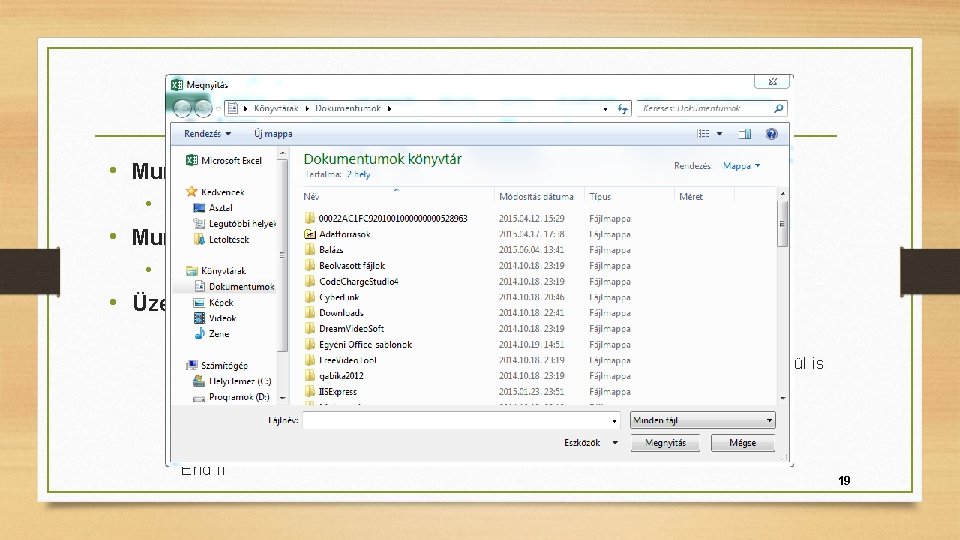Close the Megnyitás dialog window
The height and width of the screenshot is (540, 960).
coord(772,81)
